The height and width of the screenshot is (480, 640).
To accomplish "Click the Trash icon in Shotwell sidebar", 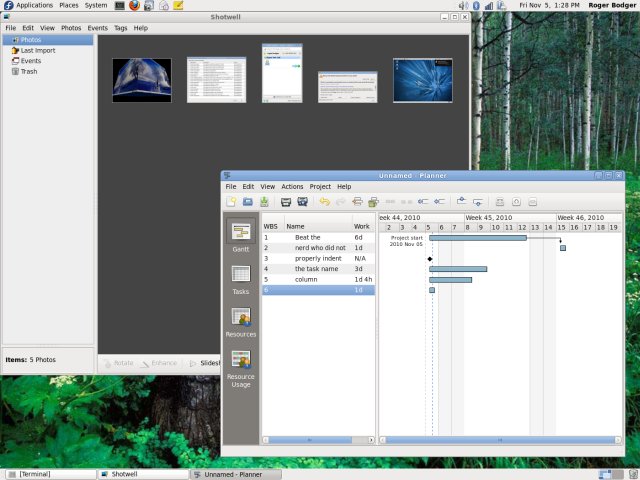I will [30, 71].
